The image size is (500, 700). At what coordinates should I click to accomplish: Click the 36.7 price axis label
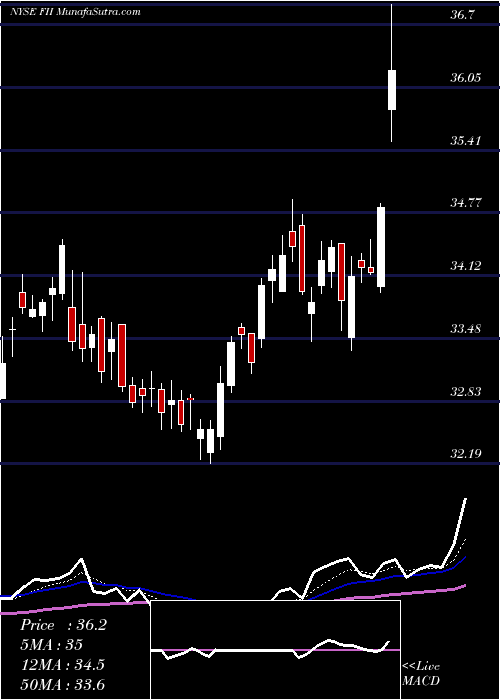pos(462,15)
